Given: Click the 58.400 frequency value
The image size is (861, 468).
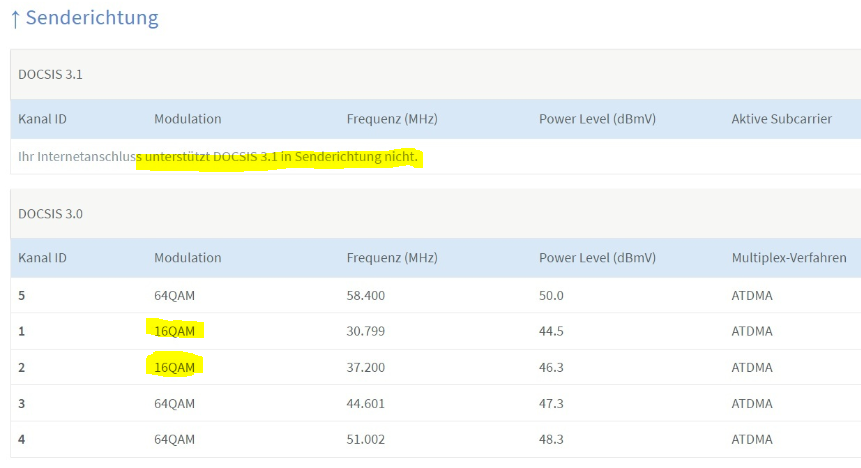Looking at the screenshot, I should point(366,295).
